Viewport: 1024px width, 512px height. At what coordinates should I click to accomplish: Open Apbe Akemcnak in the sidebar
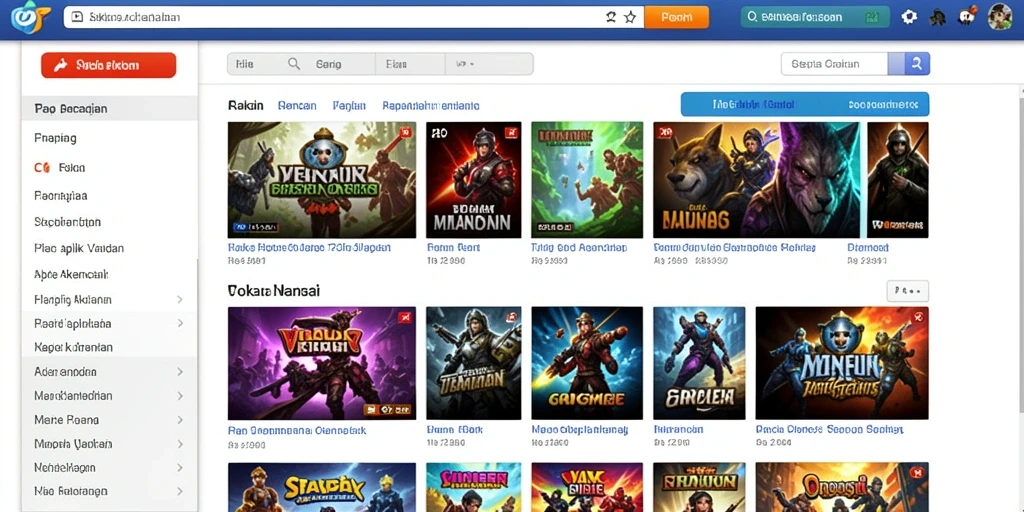(71, 275)
